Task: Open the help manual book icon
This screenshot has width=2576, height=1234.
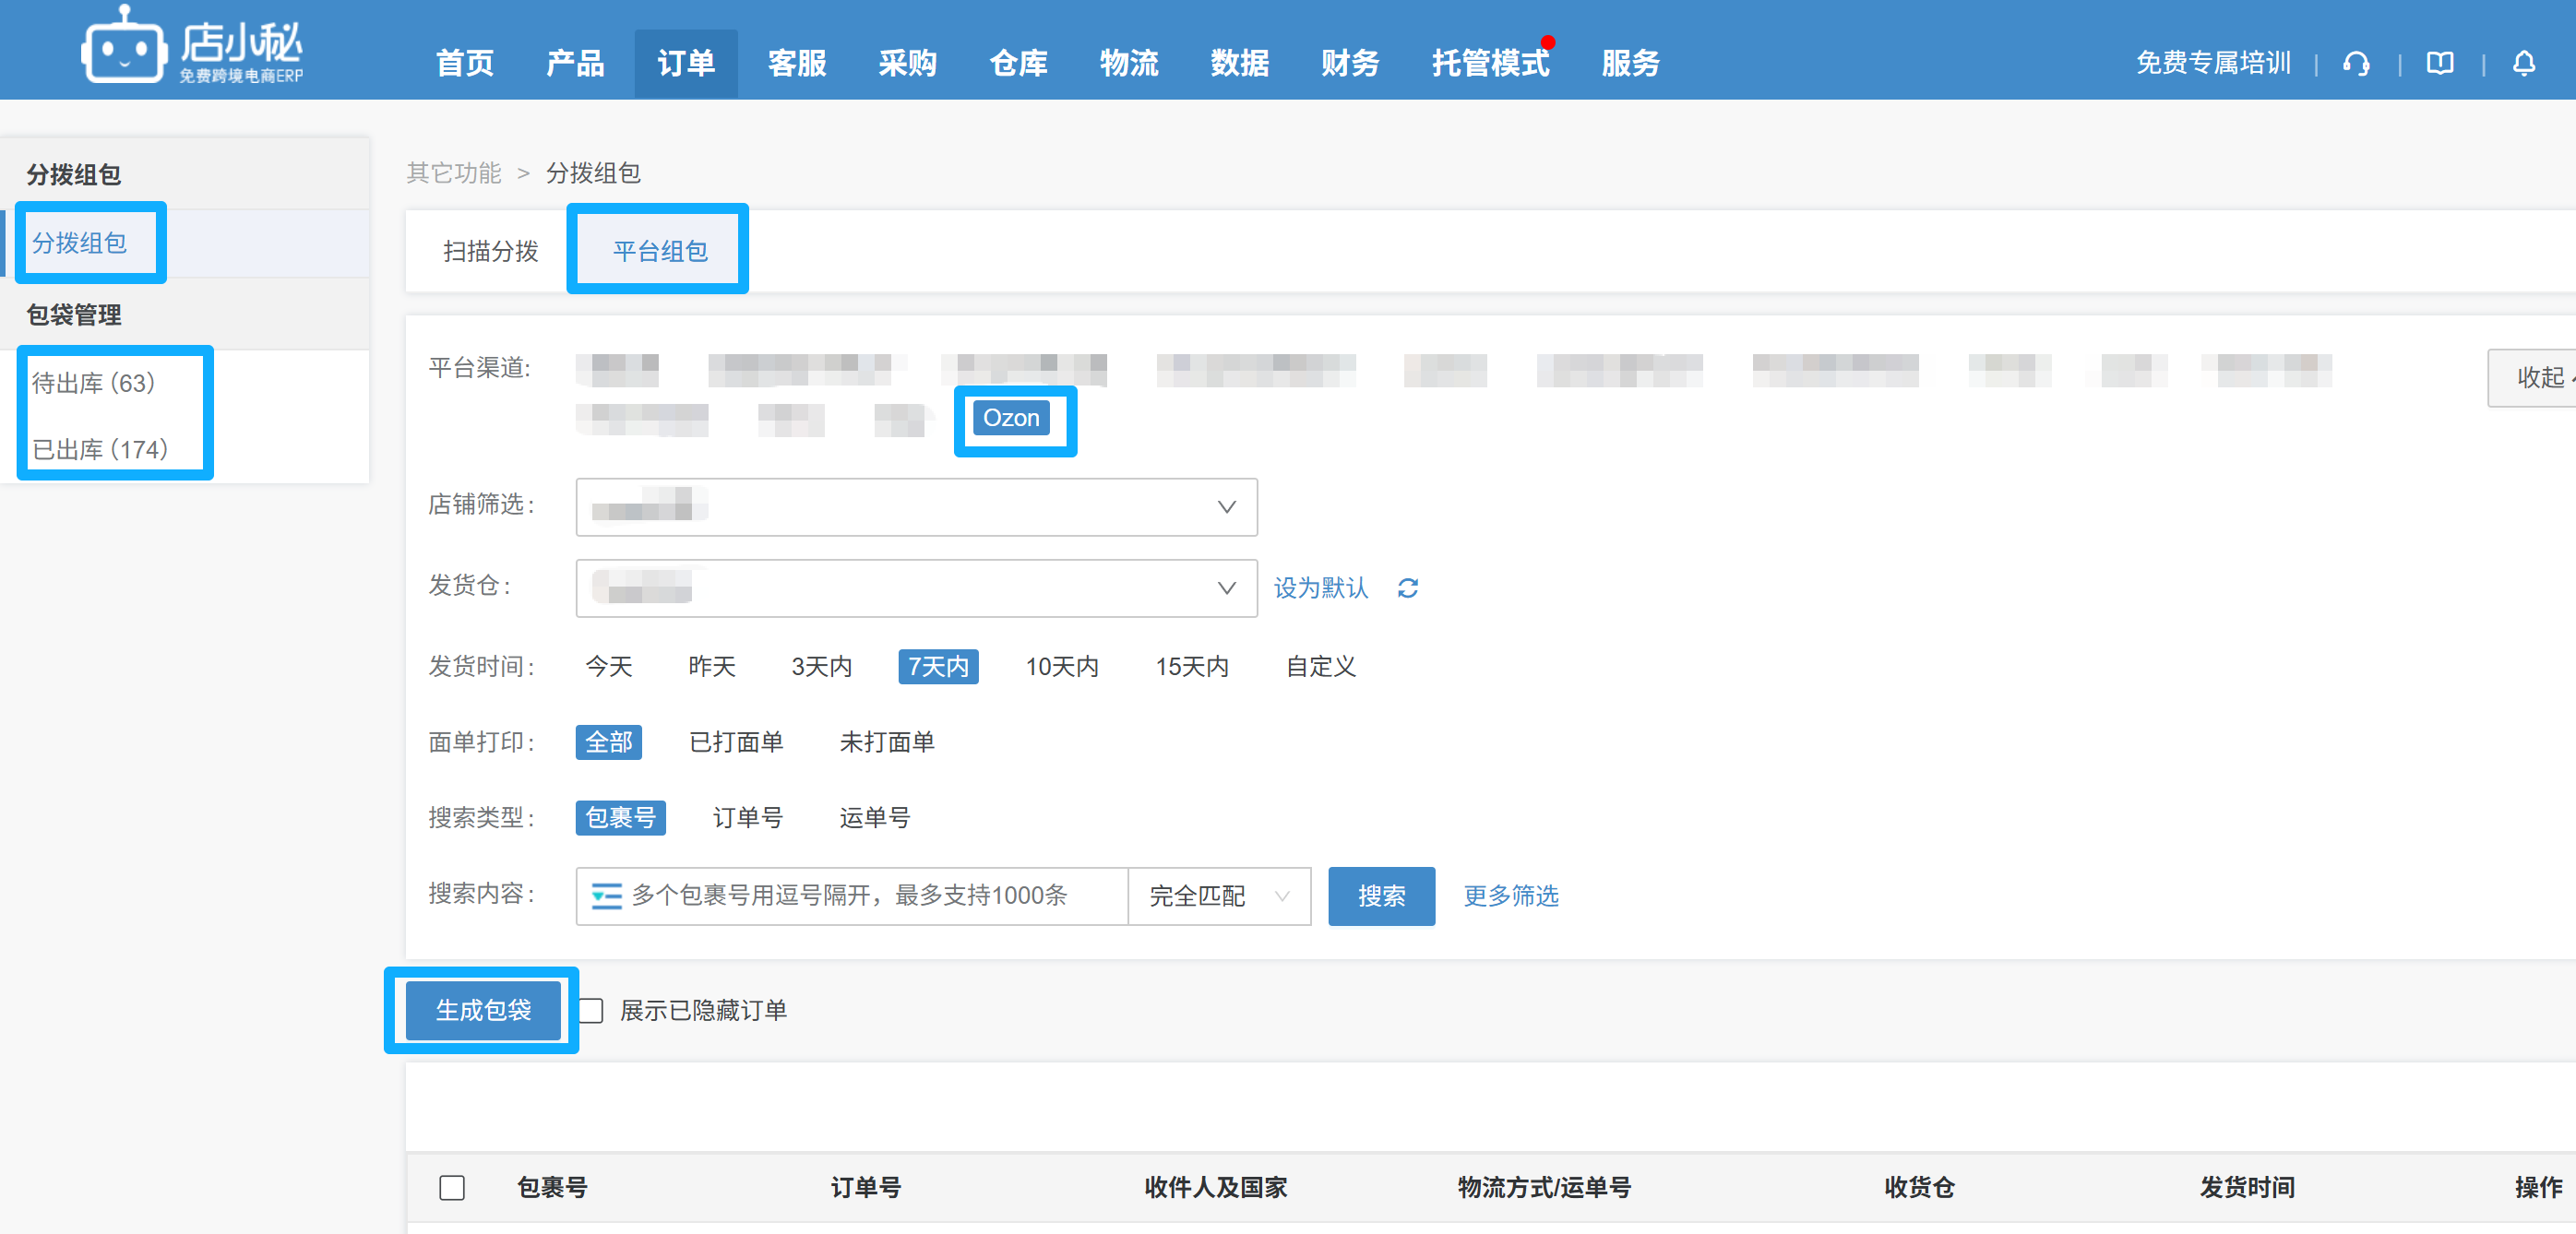Action: [x=2440, y=64]
